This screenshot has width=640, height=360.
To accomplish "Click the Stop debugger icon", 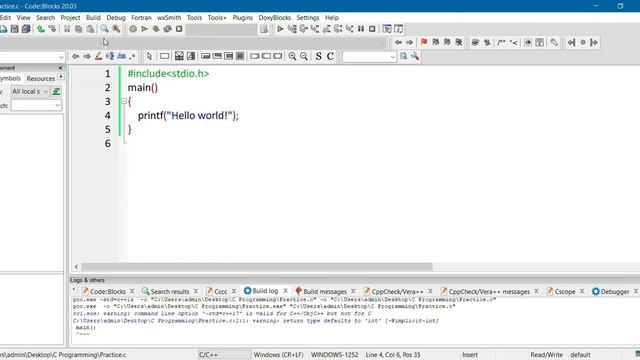I will [x=372, y=29].
